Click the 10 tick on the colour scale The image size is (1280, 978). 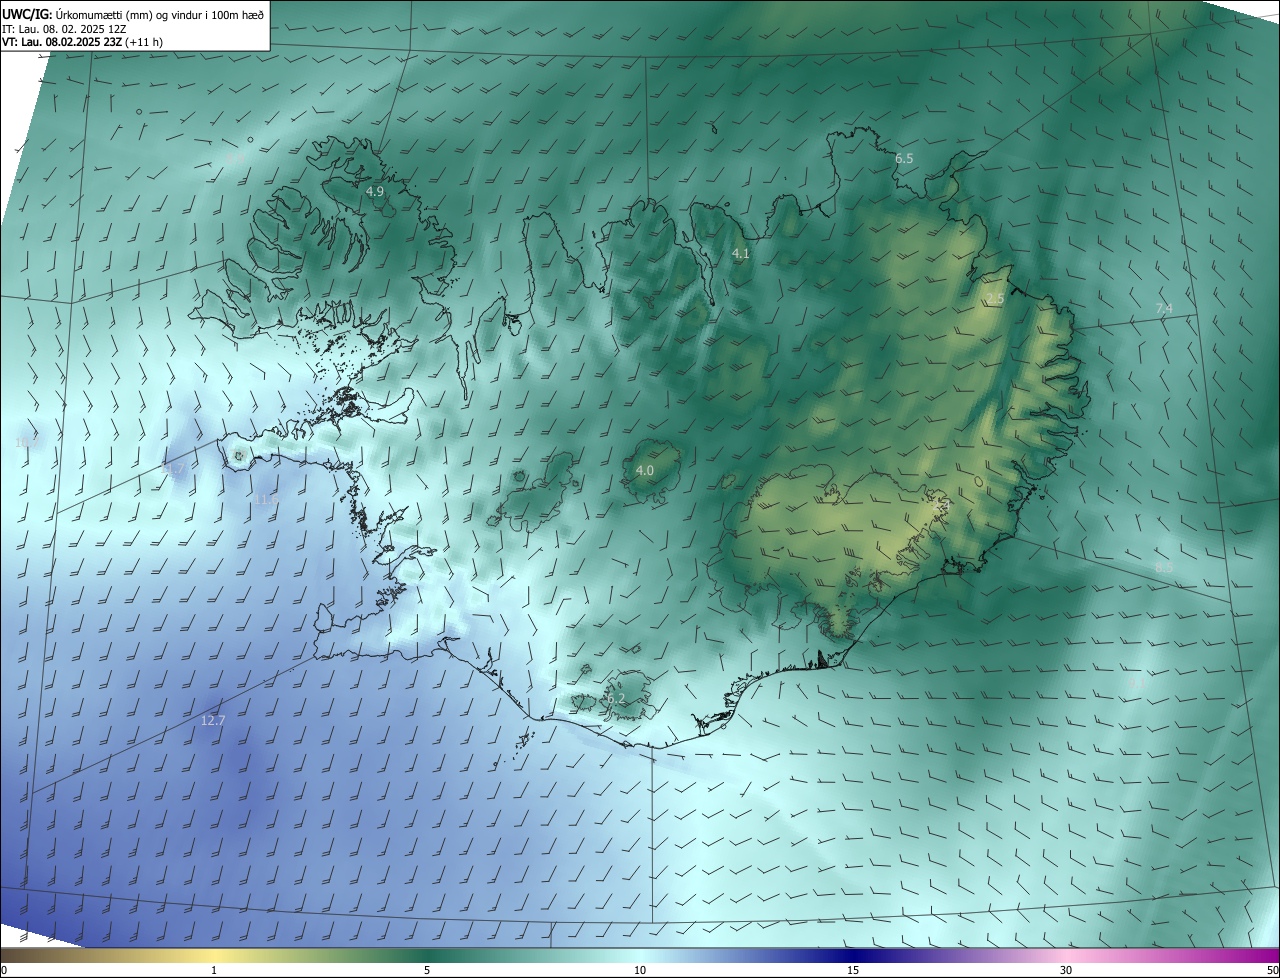pos(640,971)
